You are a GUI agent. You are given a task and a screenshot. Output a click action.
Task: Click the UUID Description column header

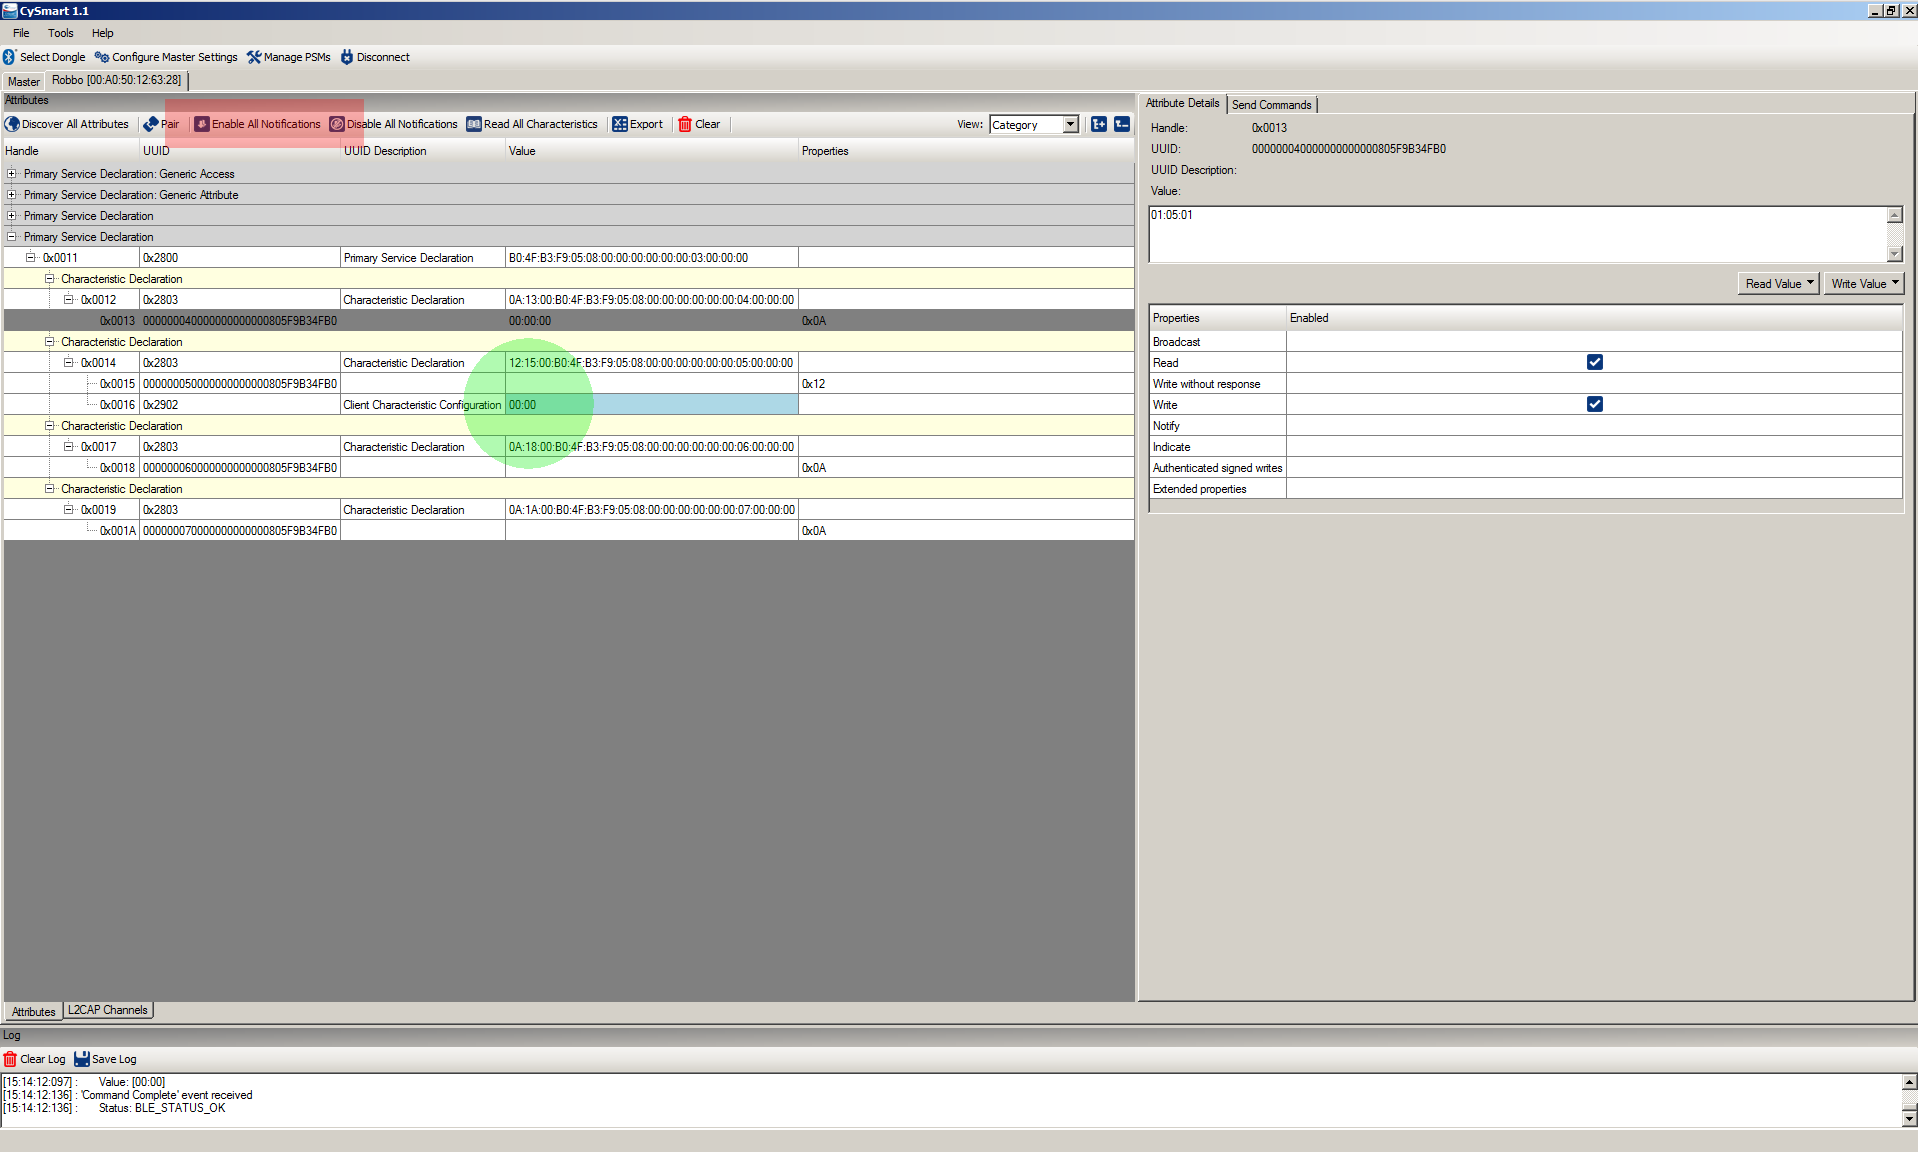(423, 151)
